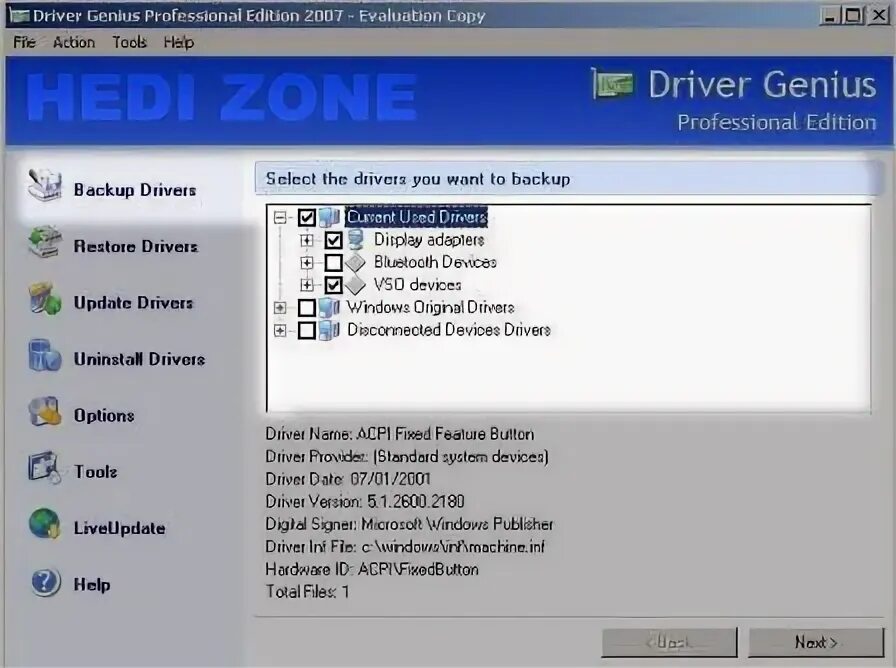This screenshot has height=668, width=896.
Task: Click the Bluetooth Devices diamond icon
Action: pyautogui.click(x=355, y=262)
